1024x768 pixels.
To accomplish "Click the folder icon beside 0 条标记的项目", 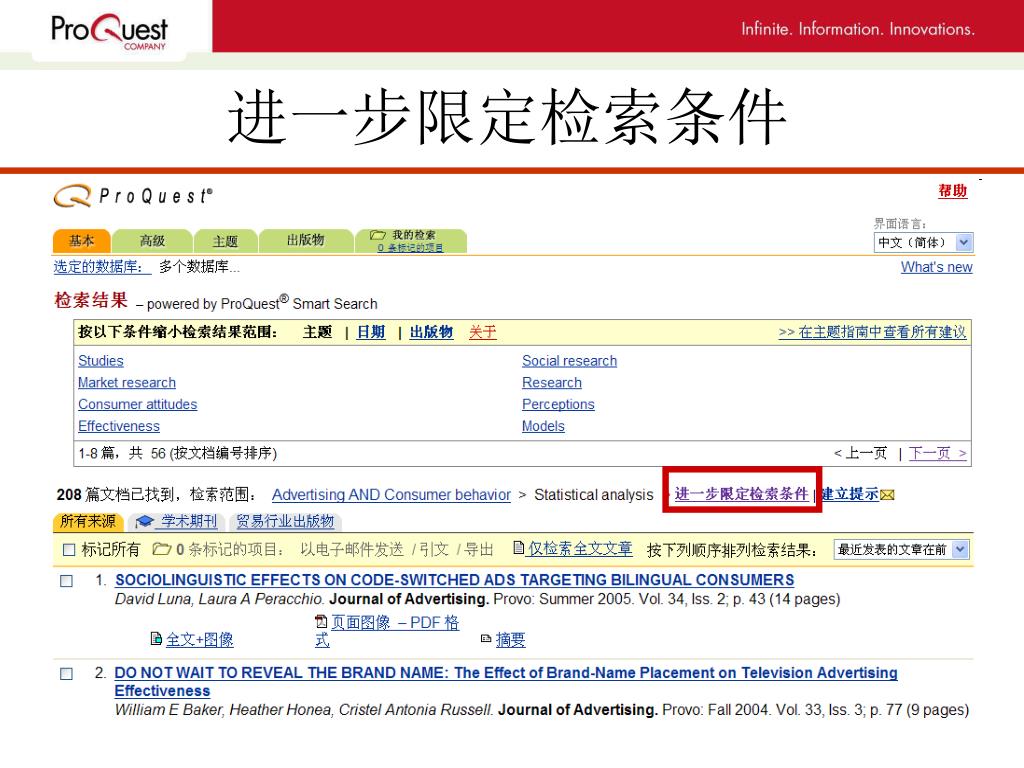I will coord(161,549).
